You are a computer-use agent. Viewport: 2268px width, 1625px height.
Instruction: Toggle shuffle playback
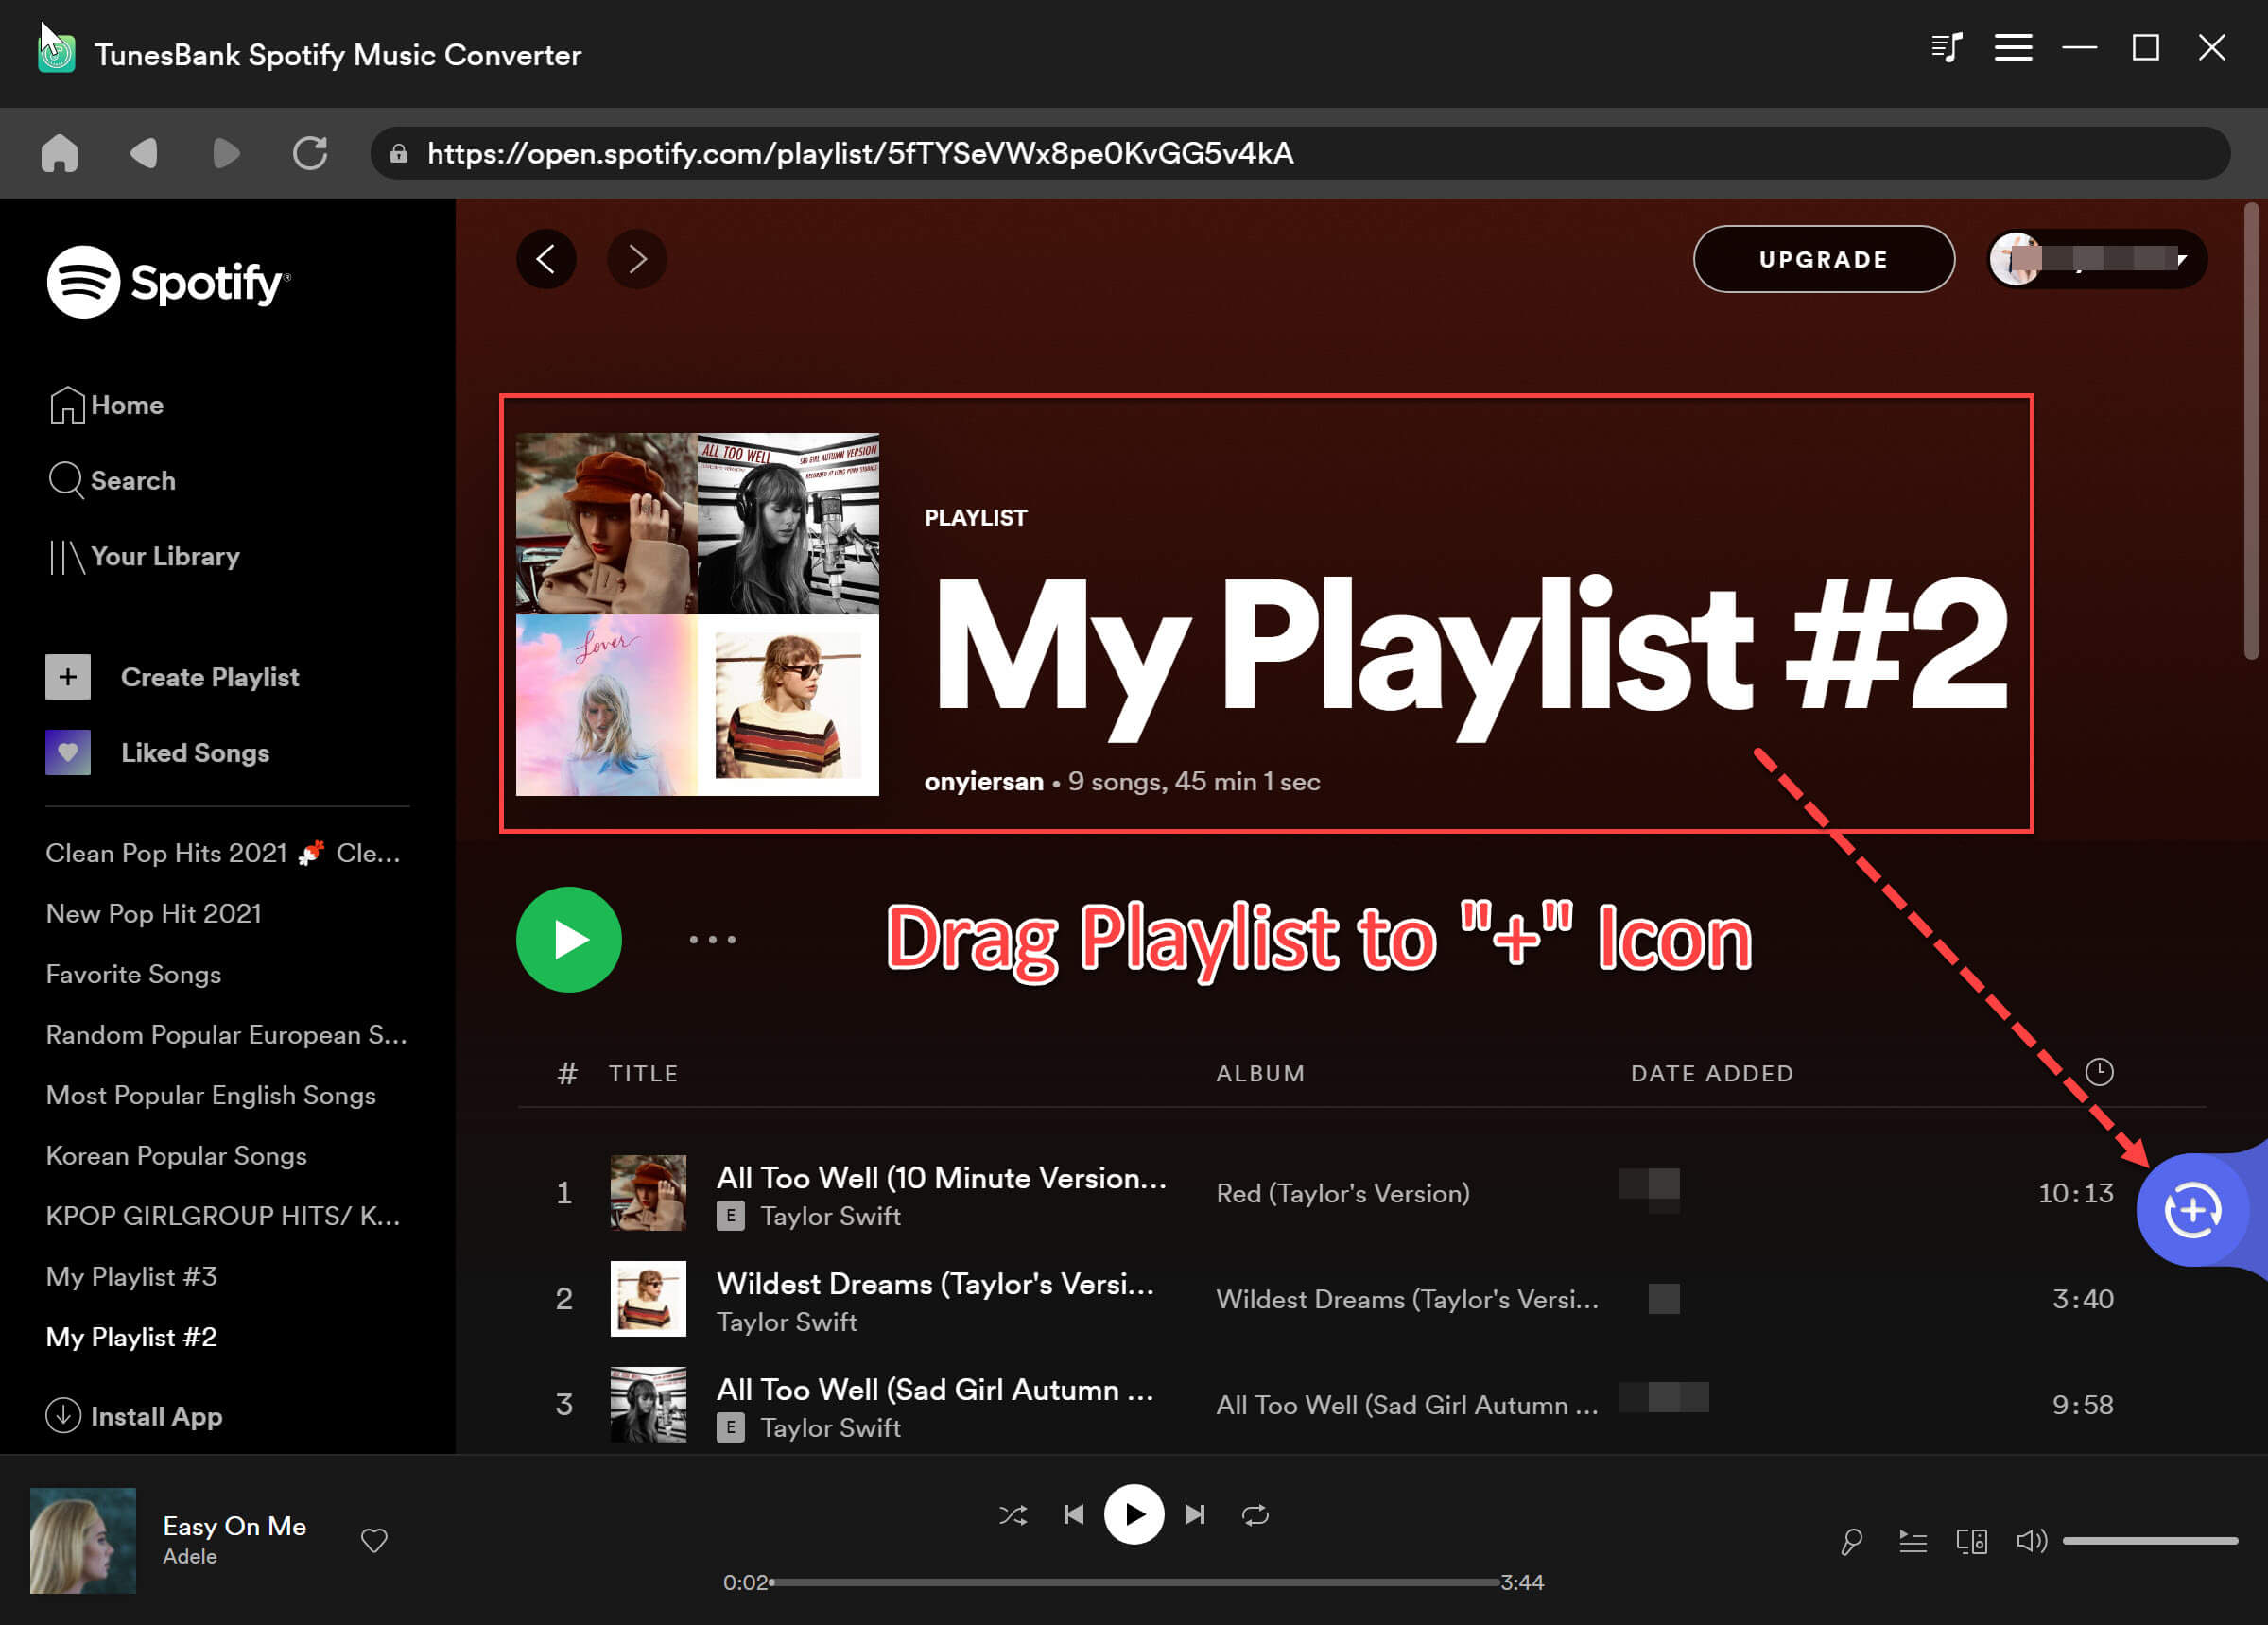(x=1013, y=1514)
